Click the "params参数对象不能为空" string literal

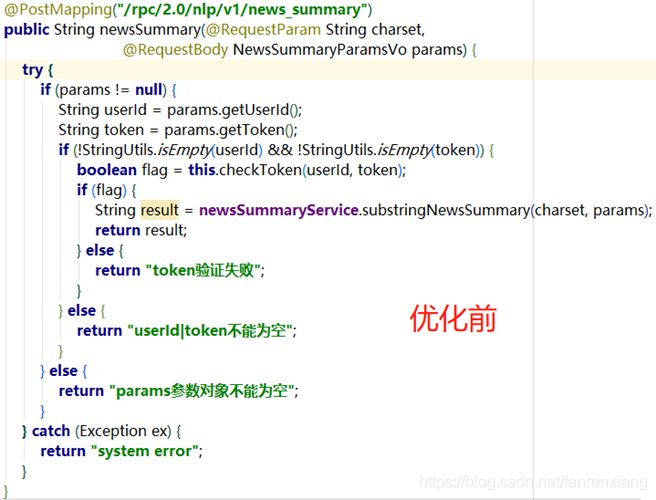202,391
